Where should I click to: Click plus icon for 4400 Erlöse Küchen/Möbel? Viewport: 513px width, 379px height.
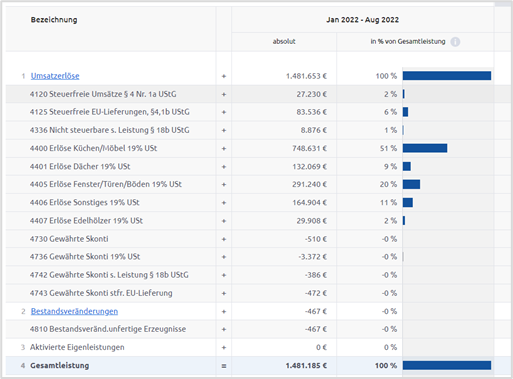pos(224,149)
